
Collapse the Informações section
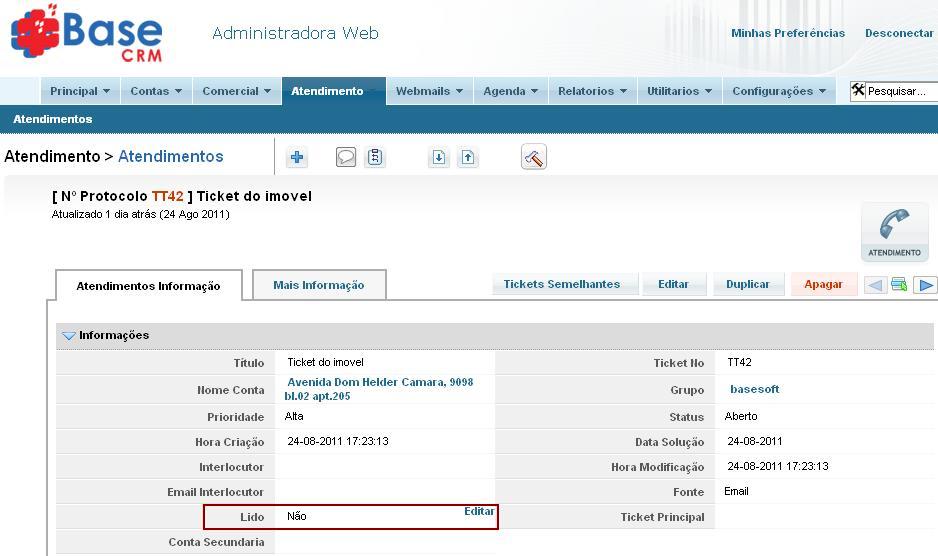[69, 336]
